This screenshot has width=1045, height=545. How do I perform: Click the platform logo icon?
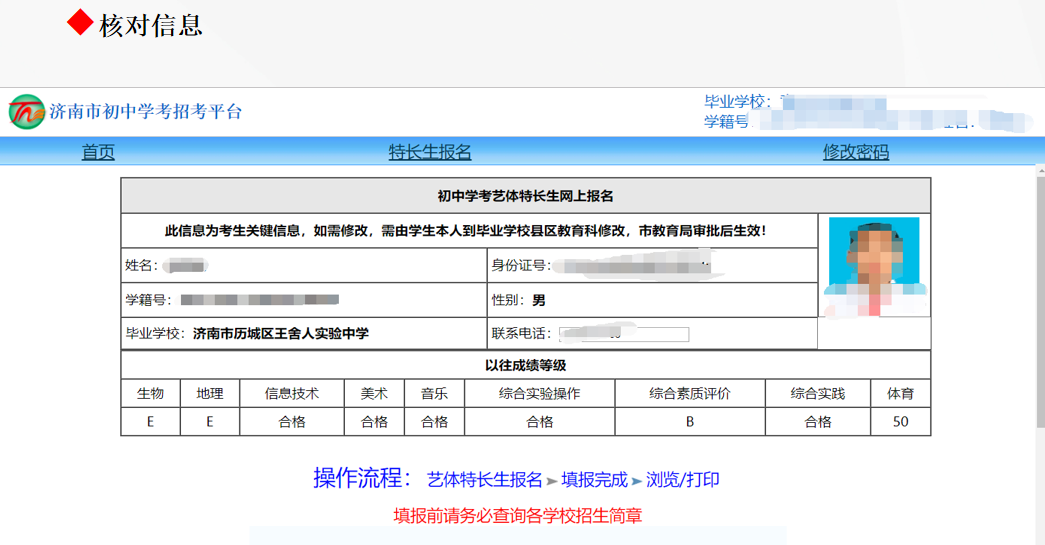[27, 112]
